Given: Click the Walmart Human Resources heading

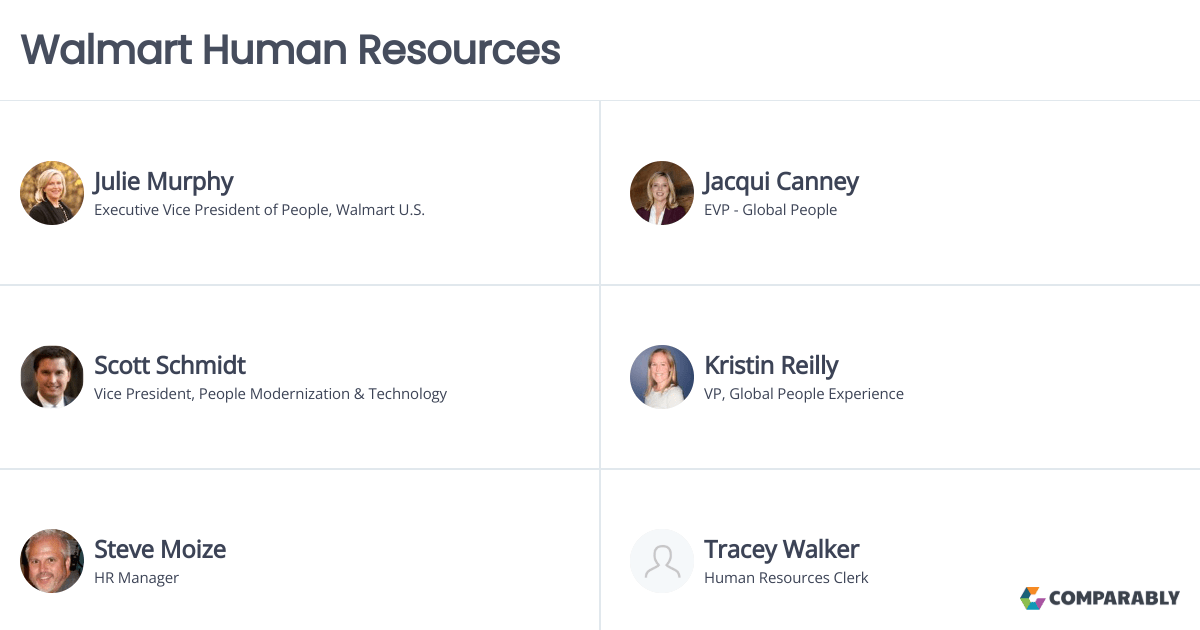Looking at the screenshot, I should [291, 50].
